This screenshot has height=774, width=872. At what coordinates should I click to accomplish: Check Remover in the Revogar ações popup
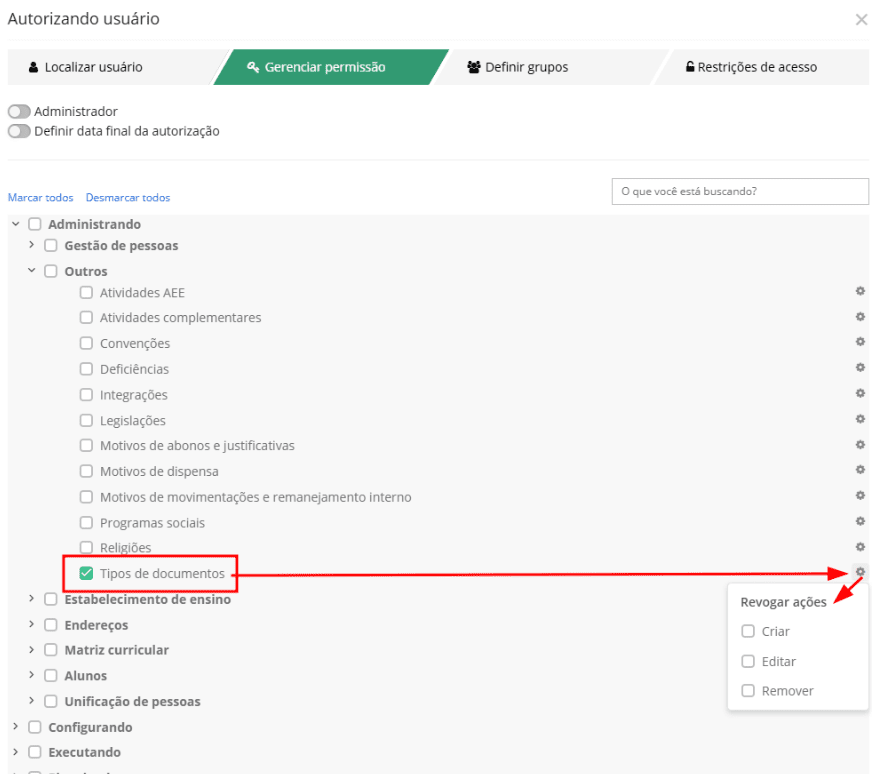coord(748,691)
